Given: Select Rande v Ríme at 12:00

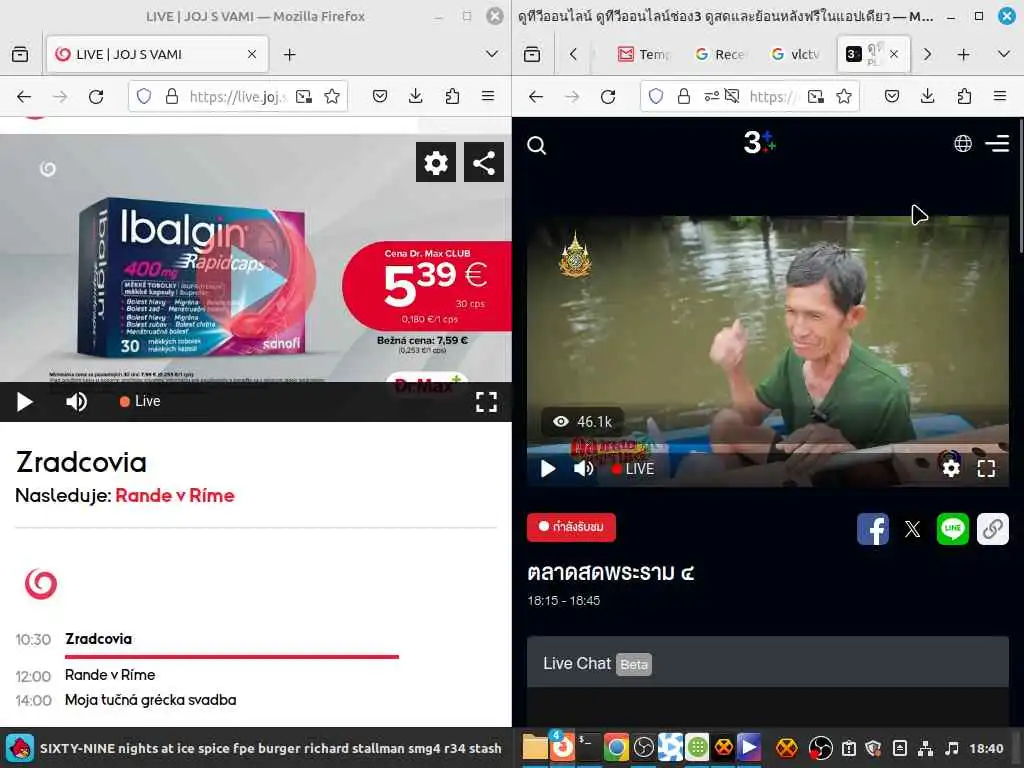Looking at the screenshot, I should point(110,675).
